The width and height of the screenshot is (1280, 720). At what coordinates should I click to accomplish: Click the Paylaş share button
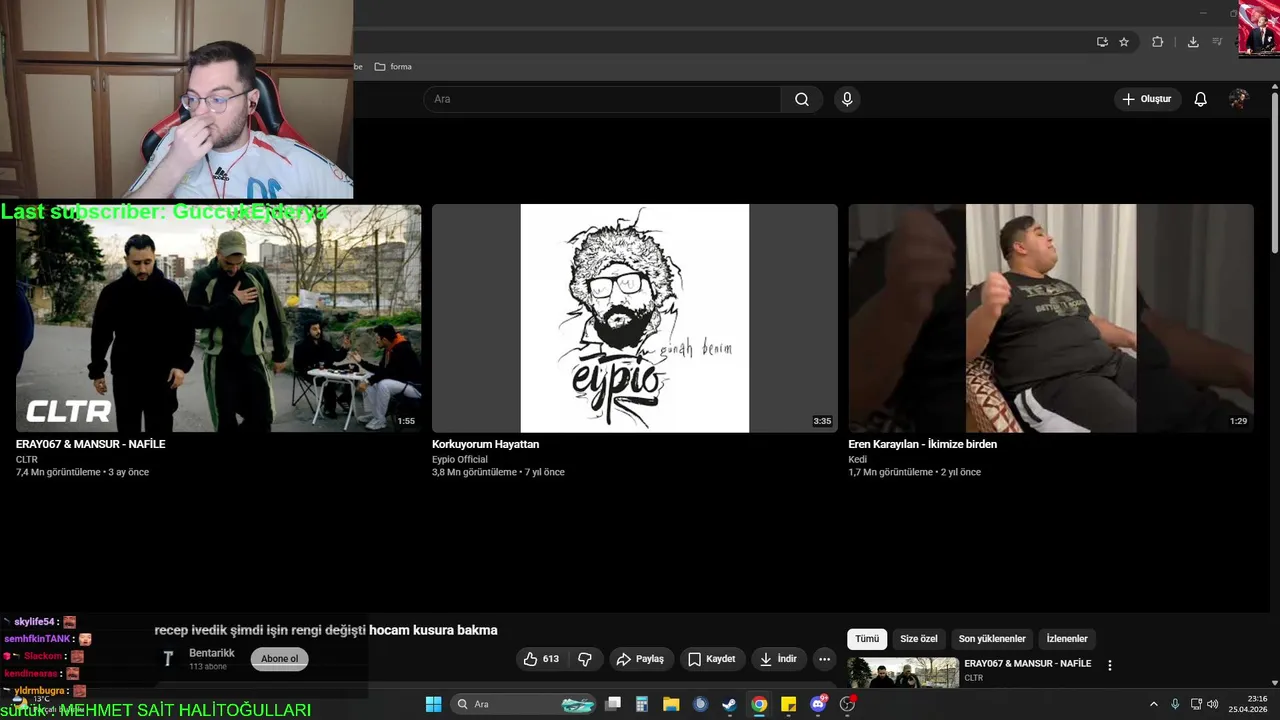(640, 659)
